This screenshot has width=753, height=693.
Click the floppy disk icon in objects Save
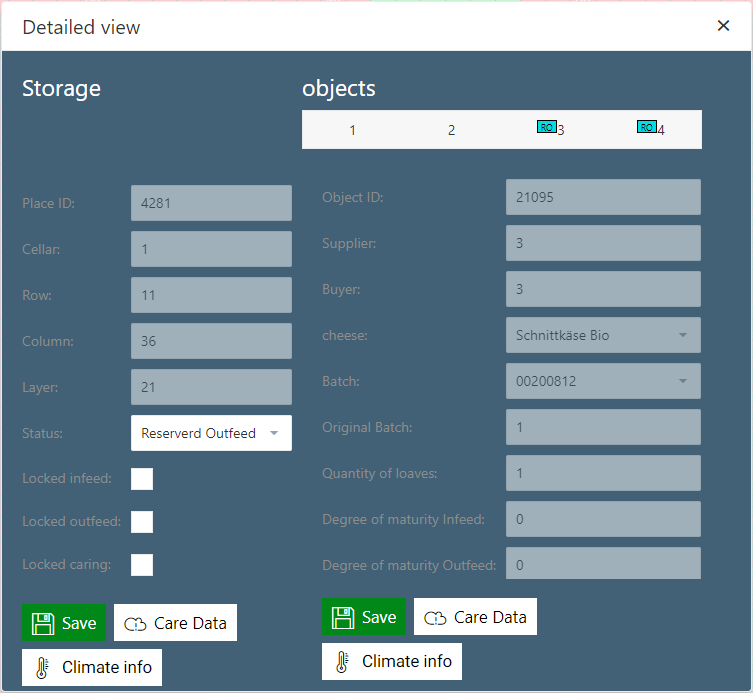point(343,617)
